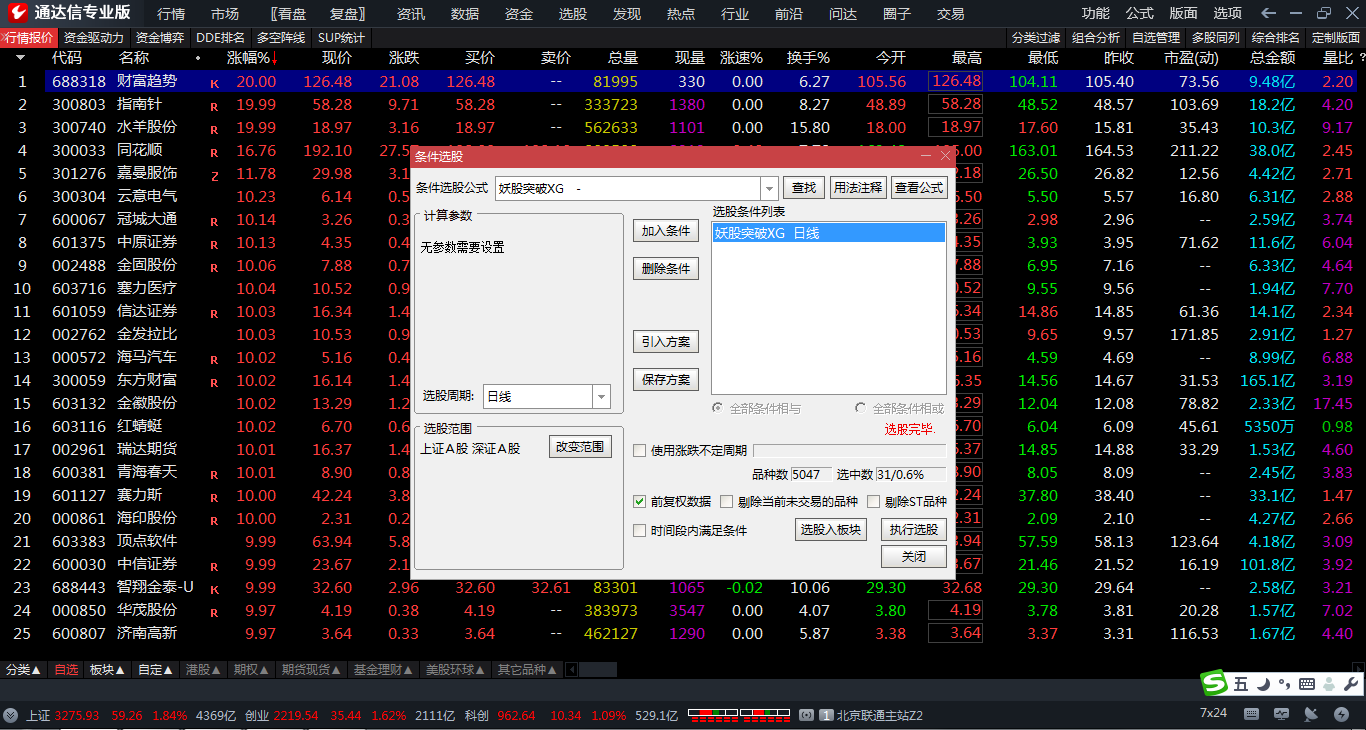1366x730 pixels.
Task: Expand 自定▲ bottom tab menu
Action: [x=155, y=670]
